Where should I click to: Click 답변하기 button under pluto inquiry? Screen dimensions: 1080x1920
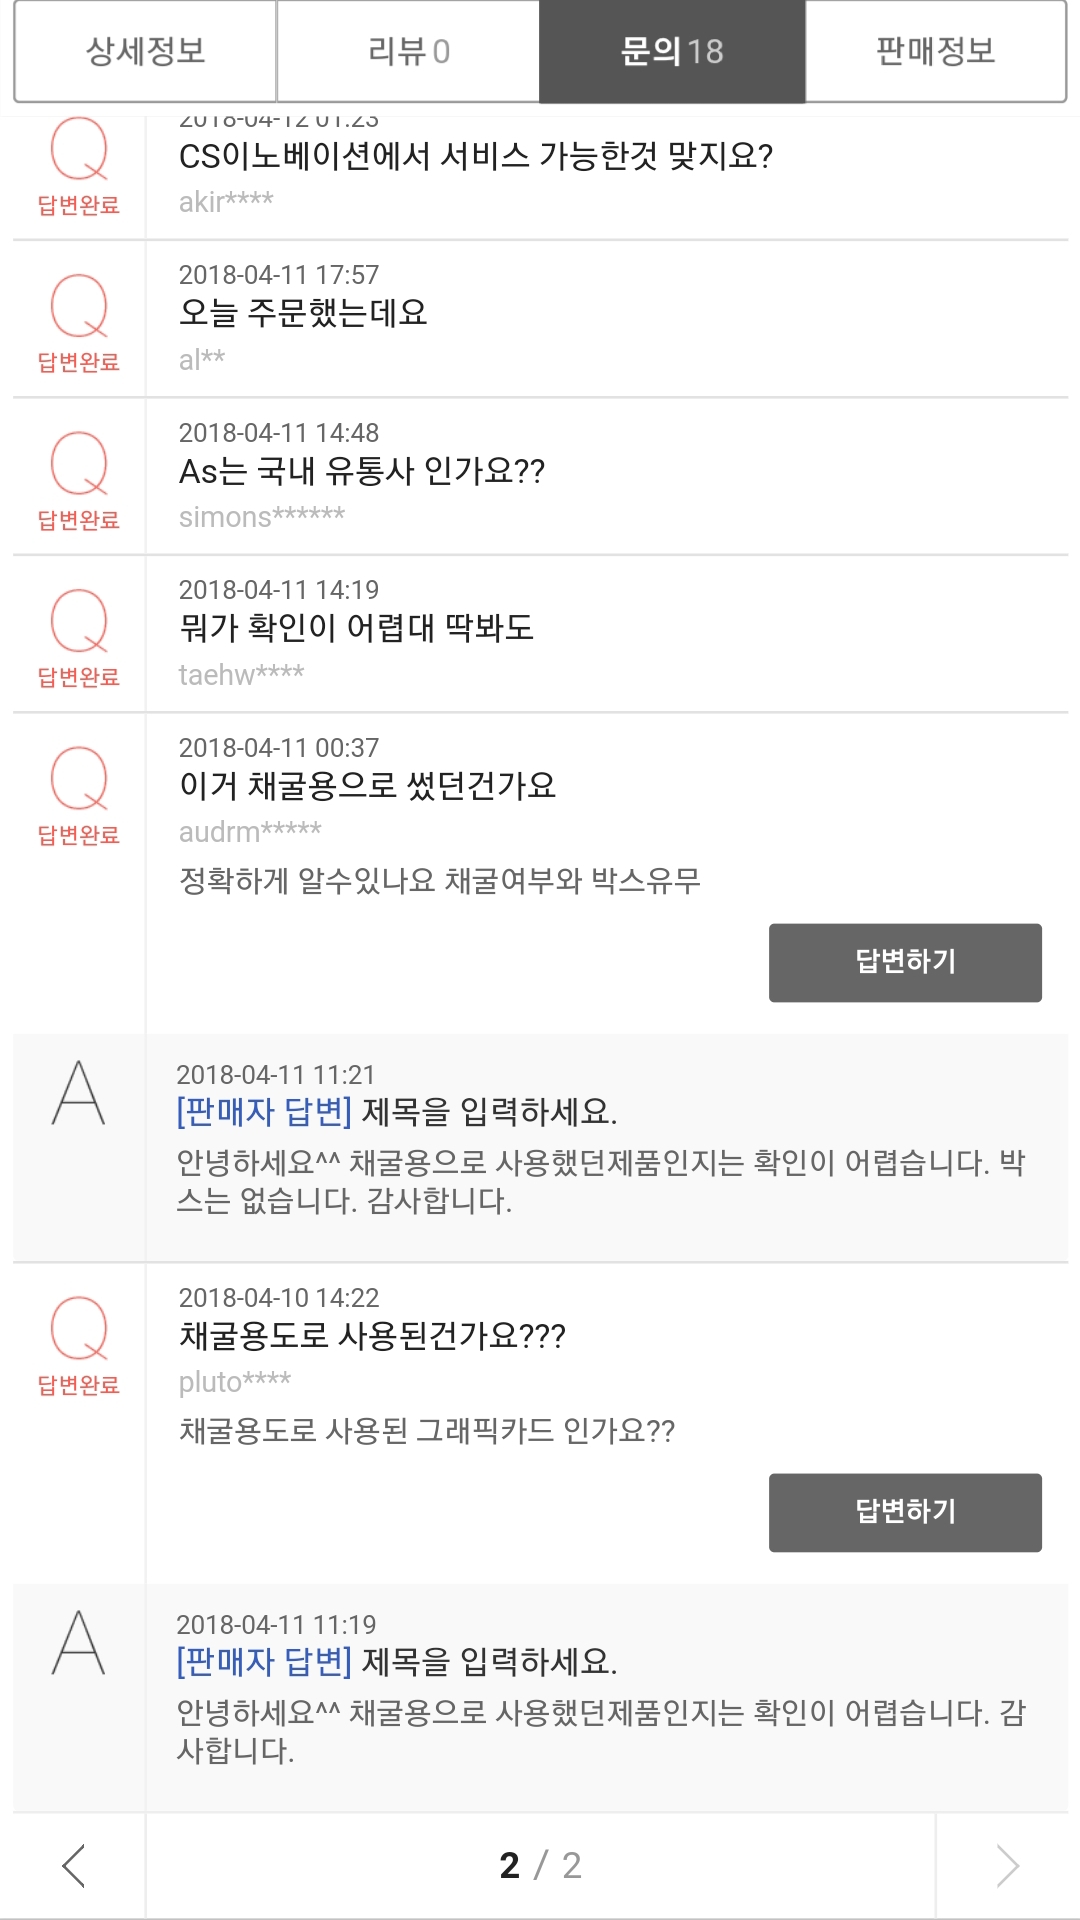(905, 1512)
